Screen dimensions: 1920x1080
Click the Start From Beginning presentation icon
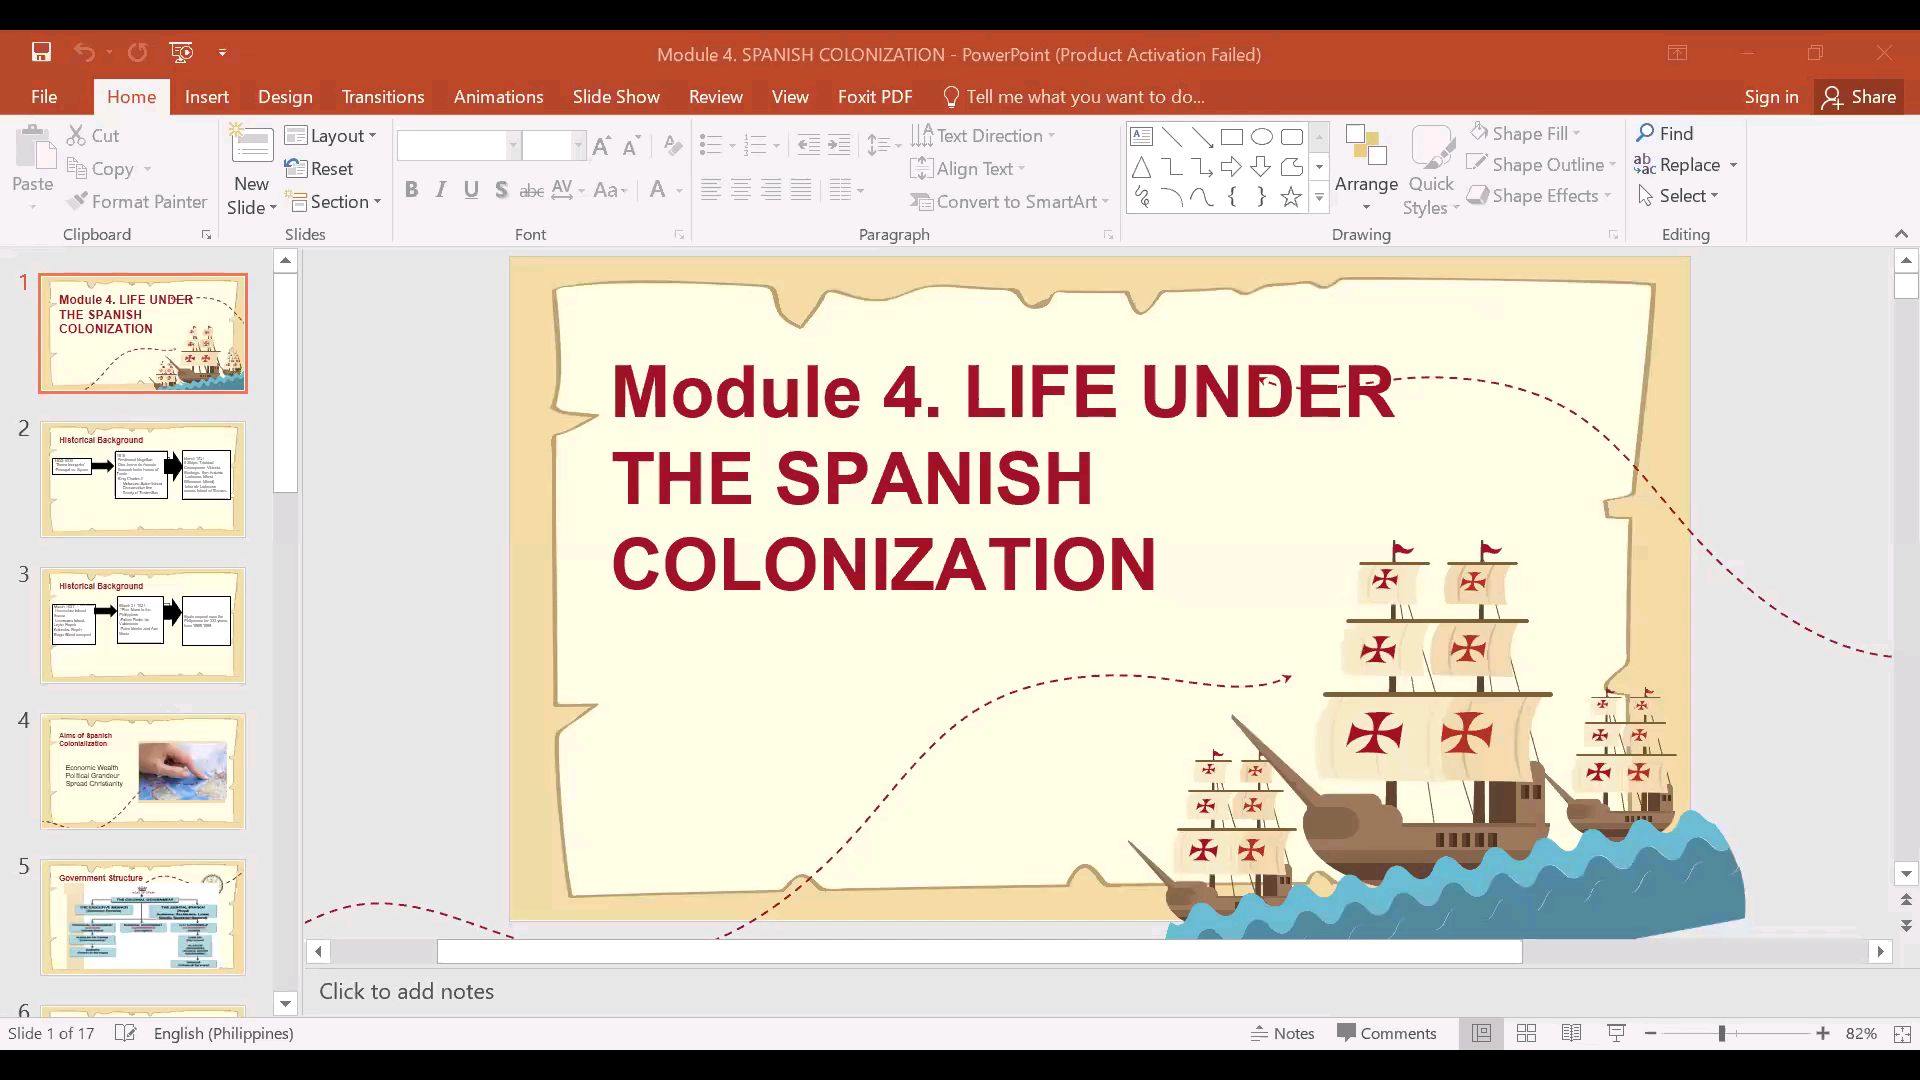tap(181, 52)
